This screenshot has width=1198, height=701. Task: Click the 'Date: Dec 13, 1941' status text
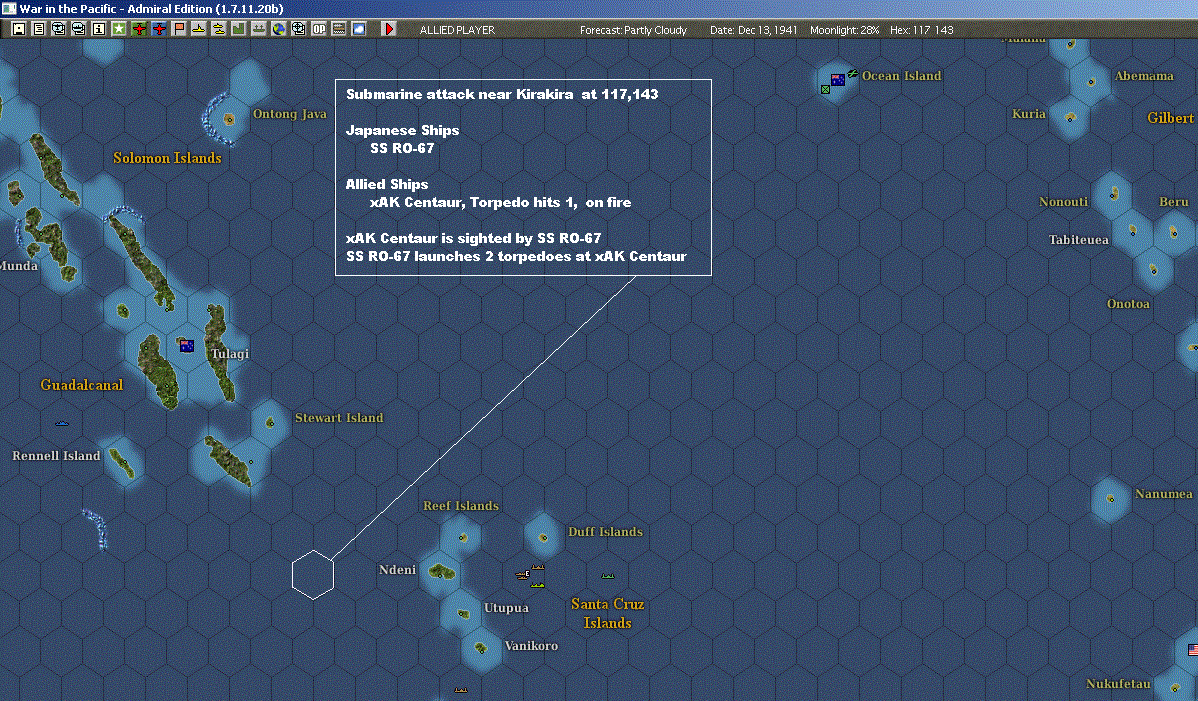tap(753, 30)
